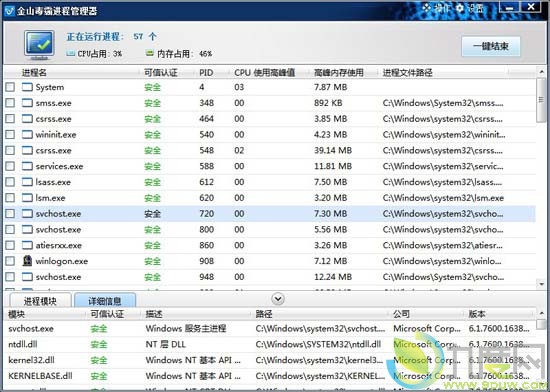This screenshot has width=550, height=392.
Task: Check the wininit.exe checkbox
Action: [10, 134]
